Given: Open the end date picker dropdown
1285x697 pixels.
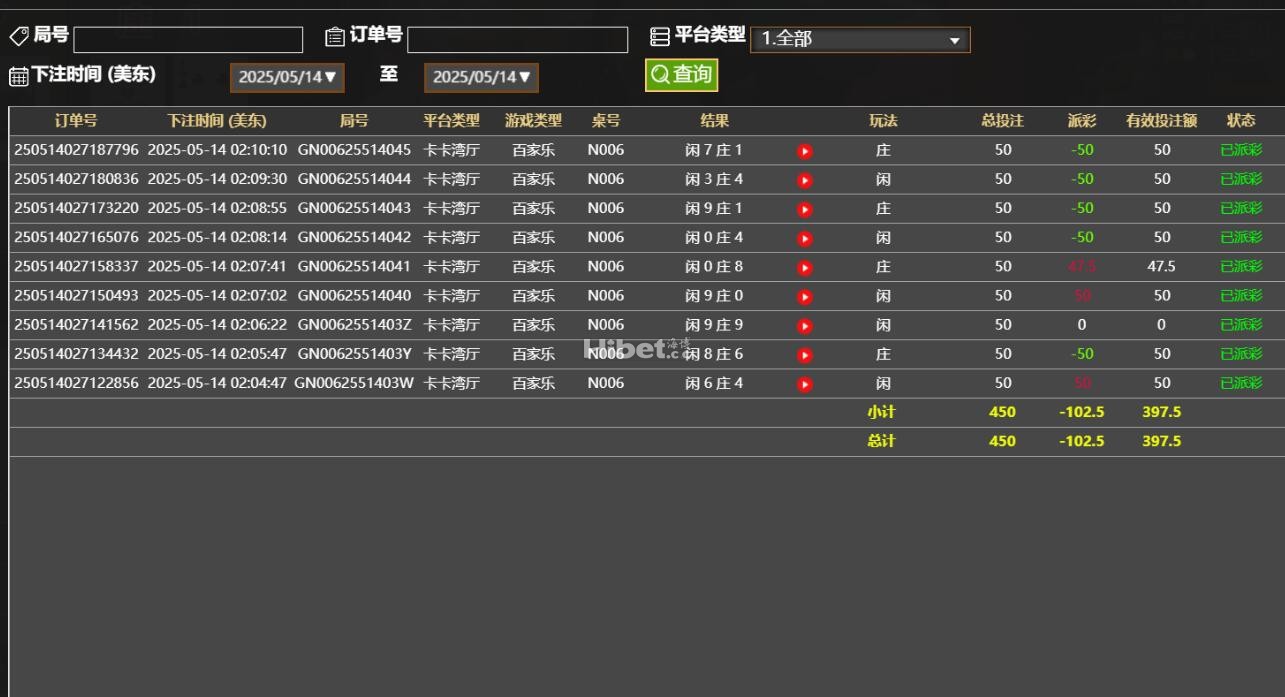Looking at the screenshot, I should click(x=481, y=77).
